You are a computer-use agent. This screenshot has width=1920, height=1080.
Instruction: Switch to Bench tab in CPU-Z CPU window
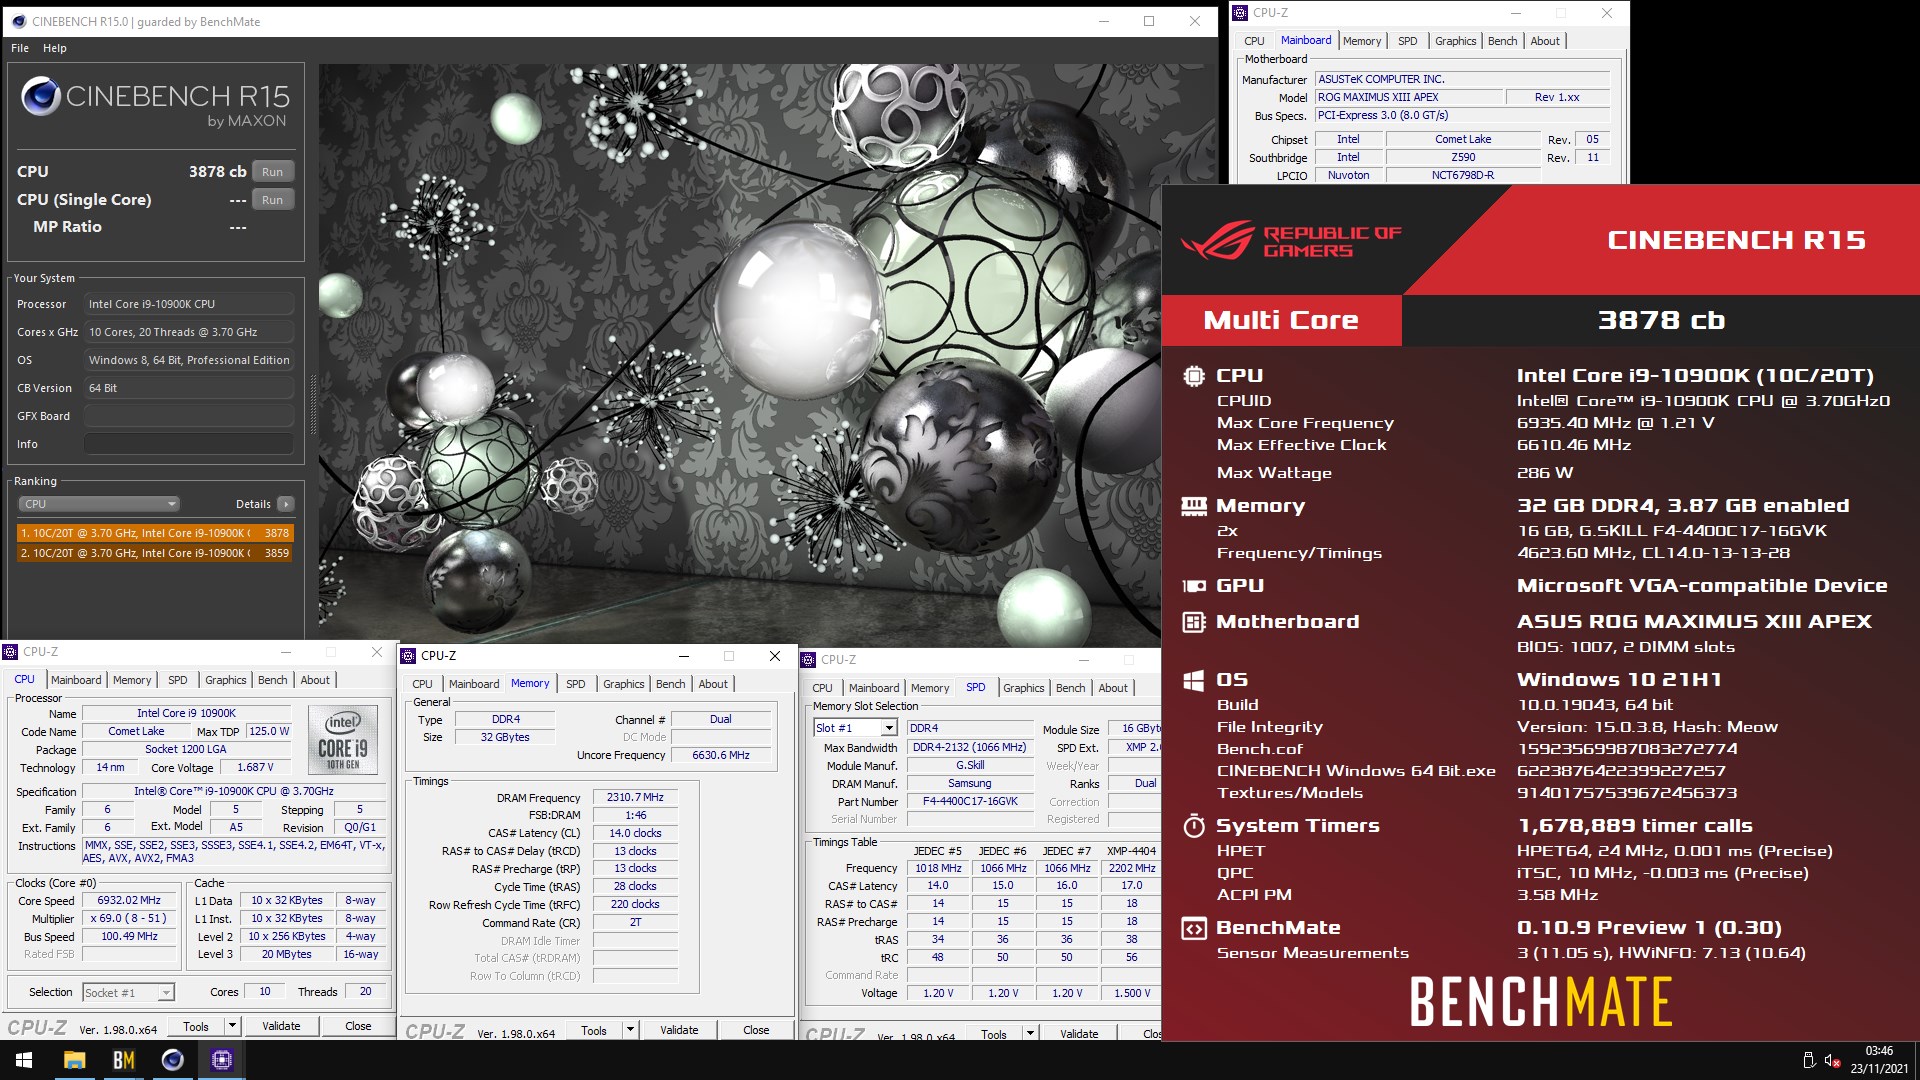click(x=272, y=680)
